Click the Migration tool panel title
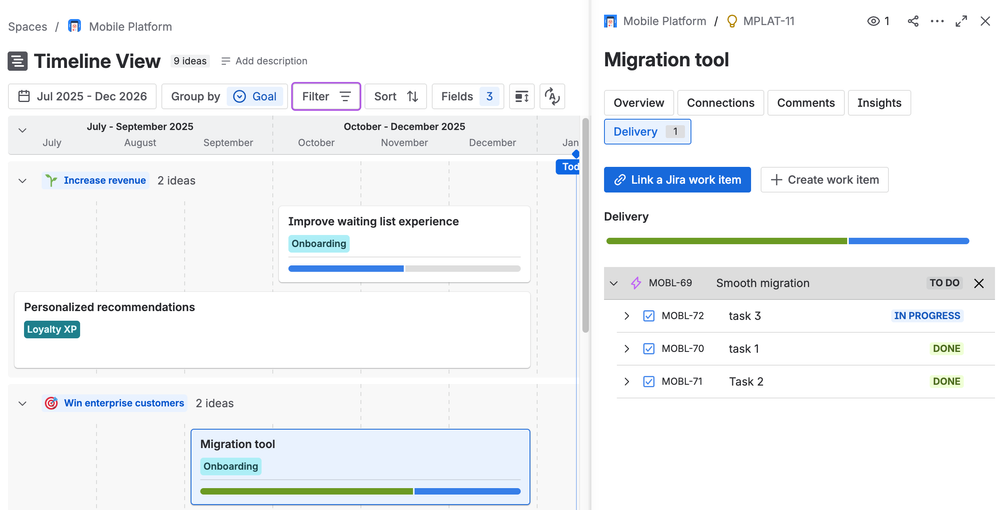This screenshot has height=510, width=999. tap(666, 60)
